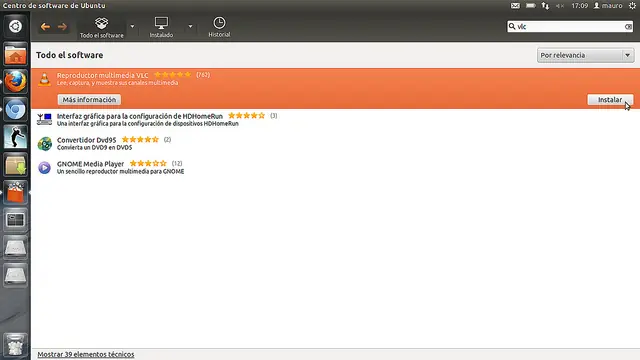Click the VLC star rating
This screenshot has height=360, width=640.
pos(173,75)
